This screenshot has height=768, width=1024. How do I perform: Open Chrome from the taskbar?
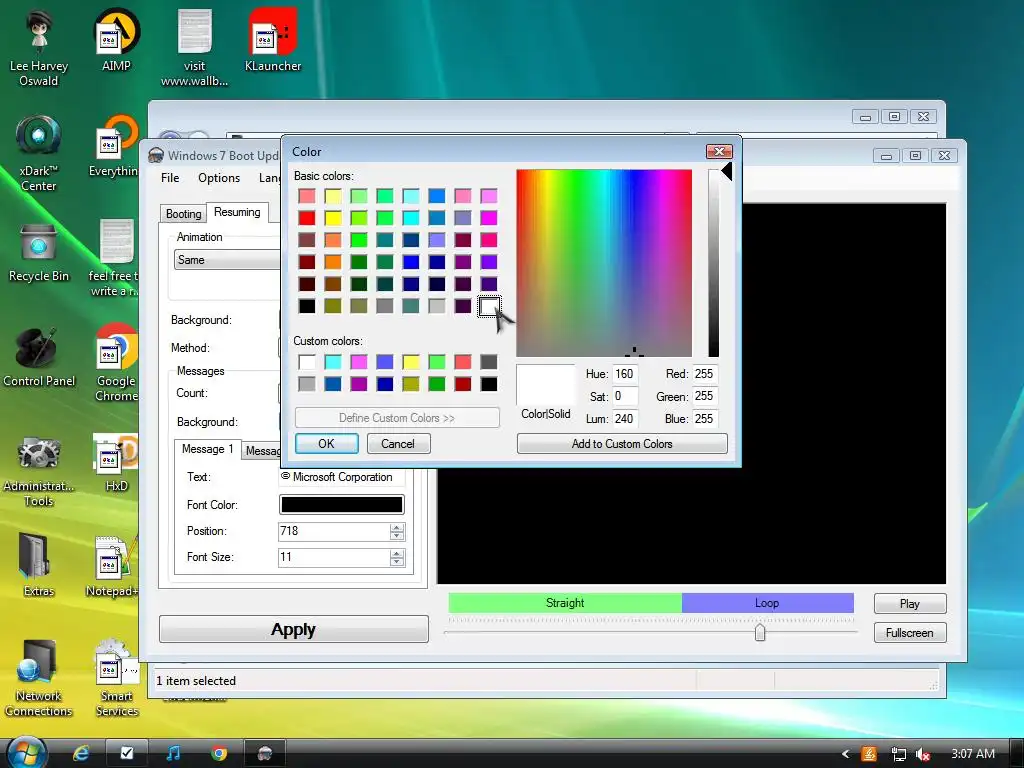219,753
